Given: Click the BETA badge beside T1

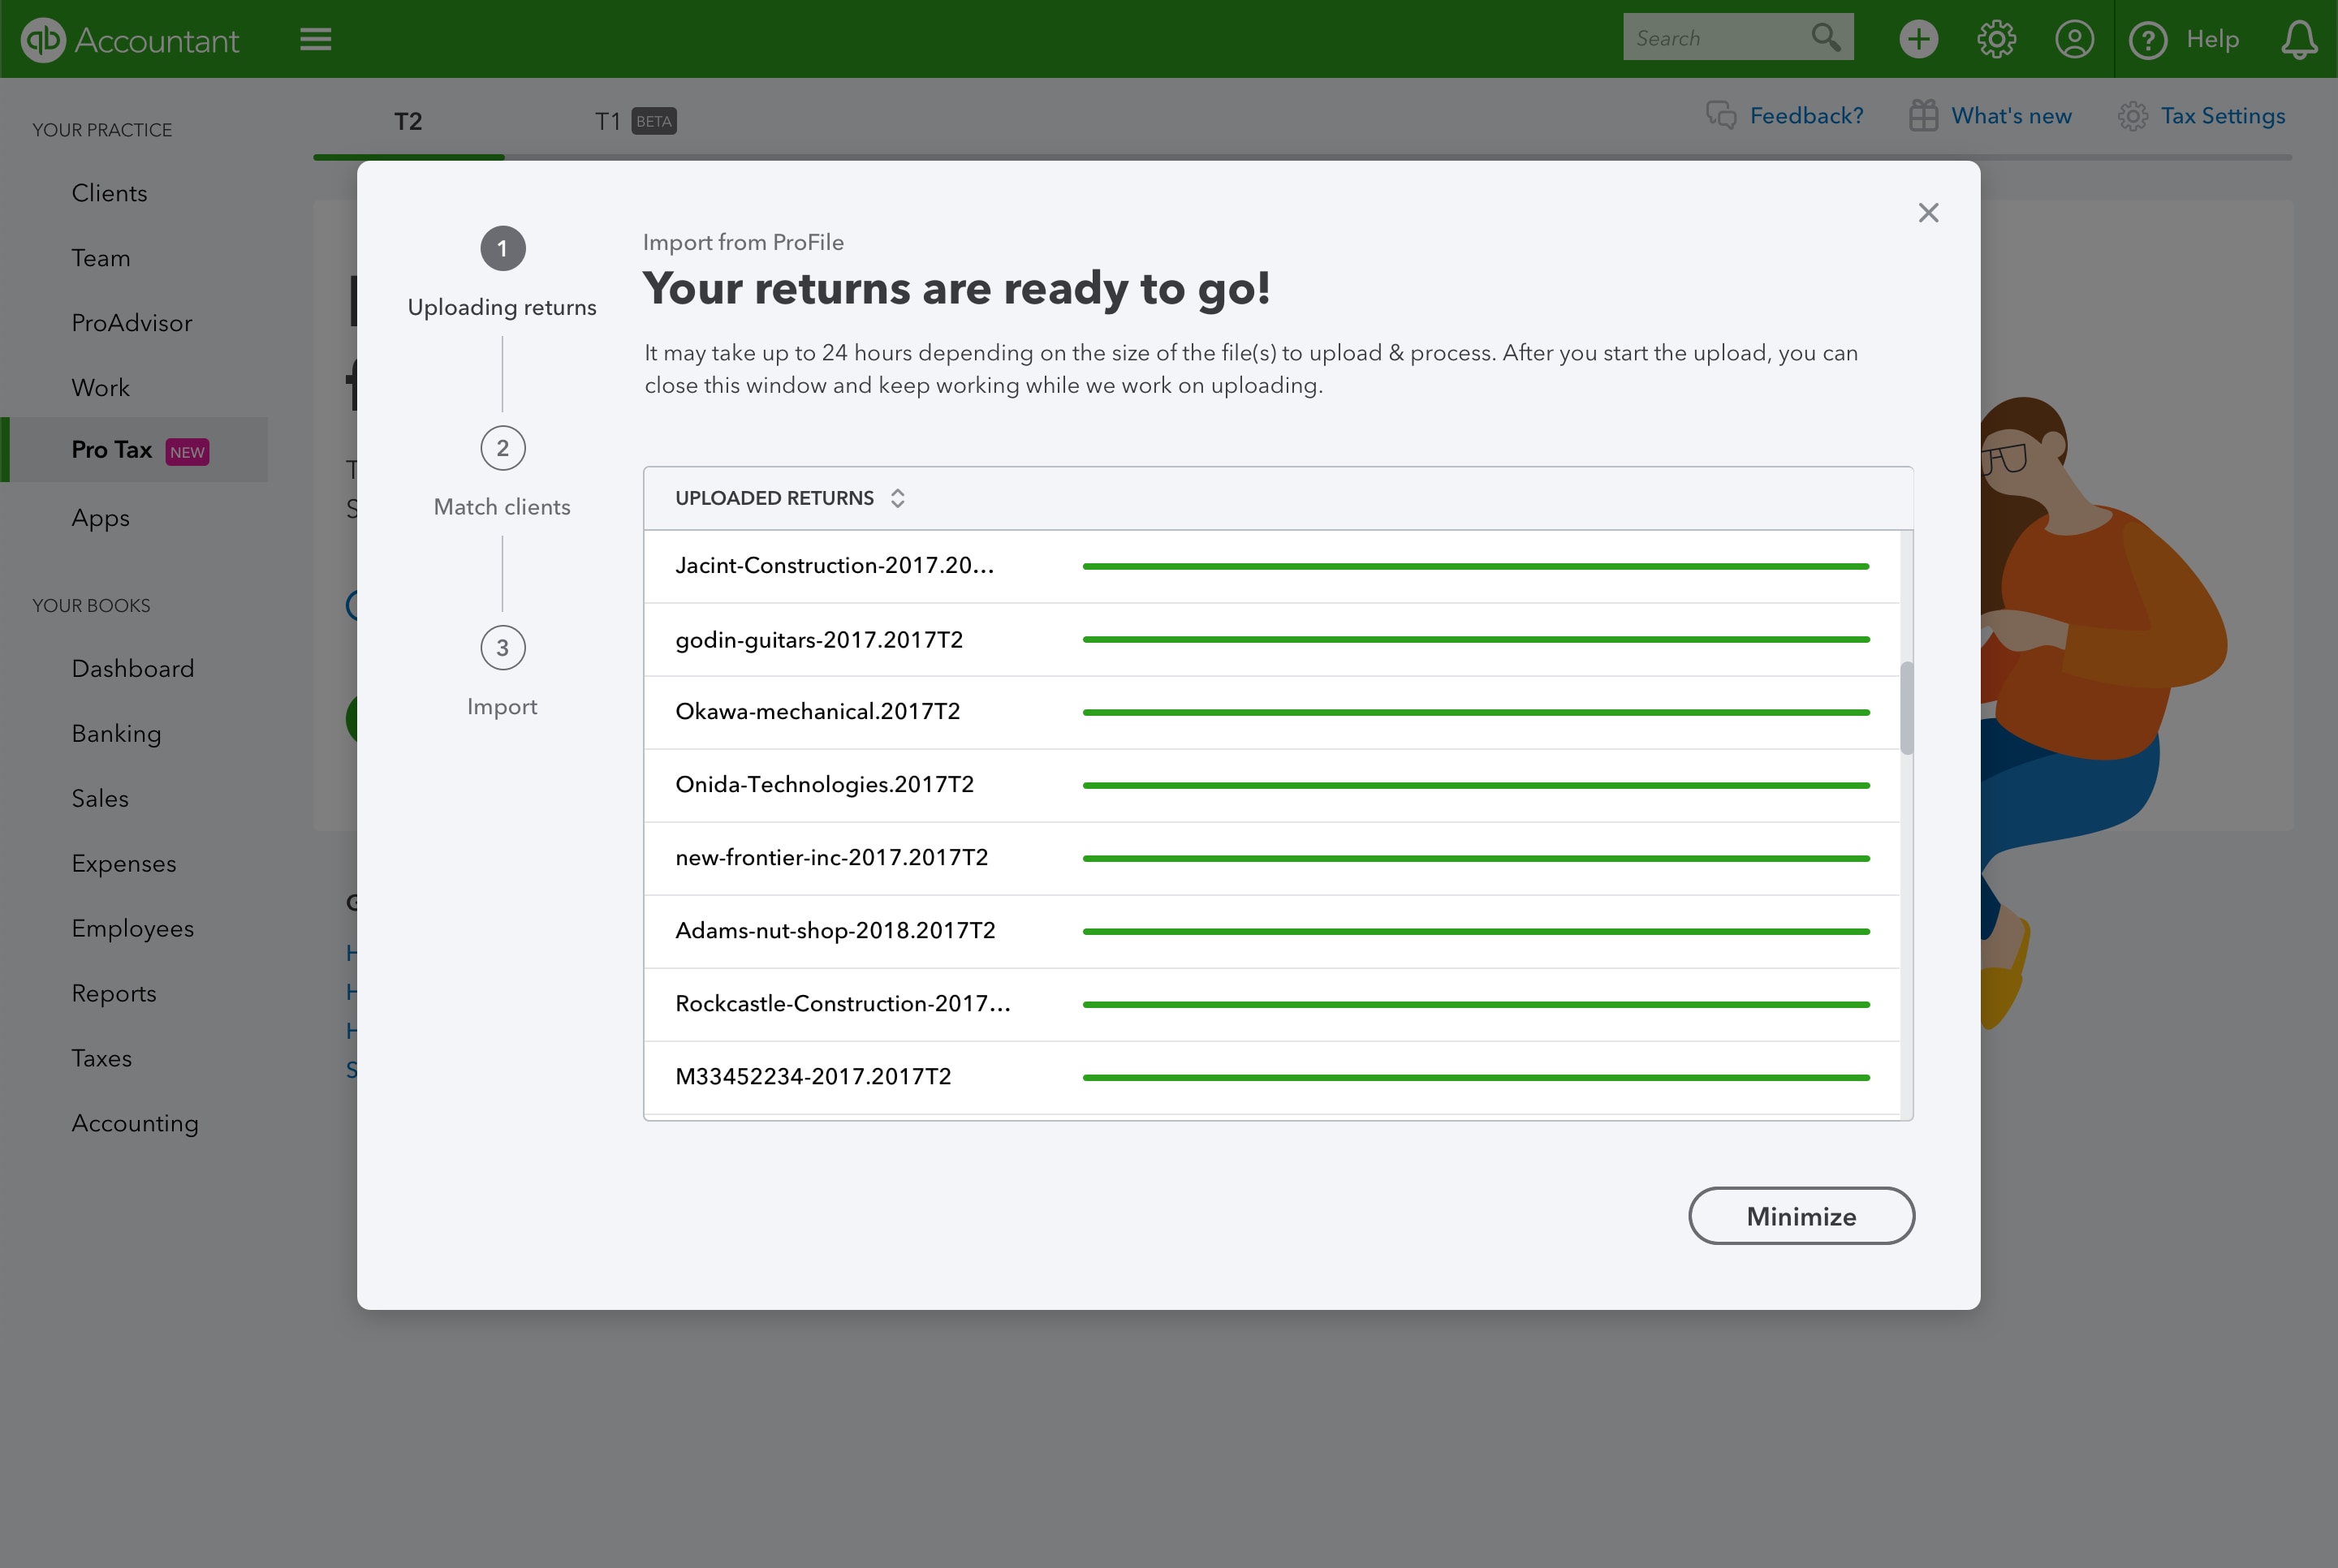Looking at the screenshot, I should coord(654,121).
